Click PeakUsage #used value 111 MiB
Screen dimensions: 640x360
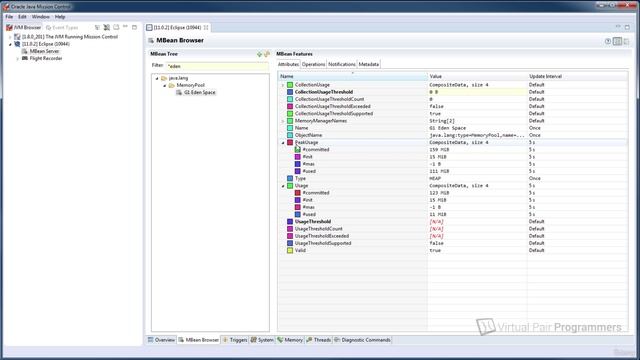(439, 171)
